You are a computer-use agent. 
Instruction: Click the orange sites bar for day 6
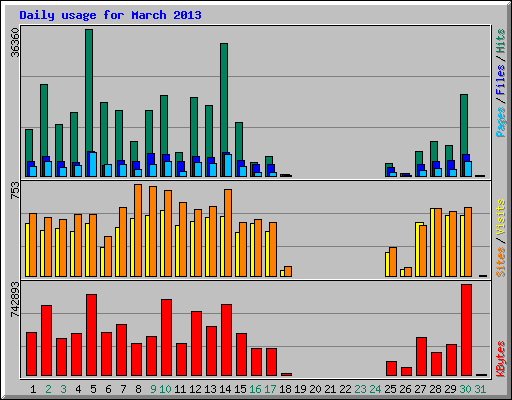[x=108, y=256]
